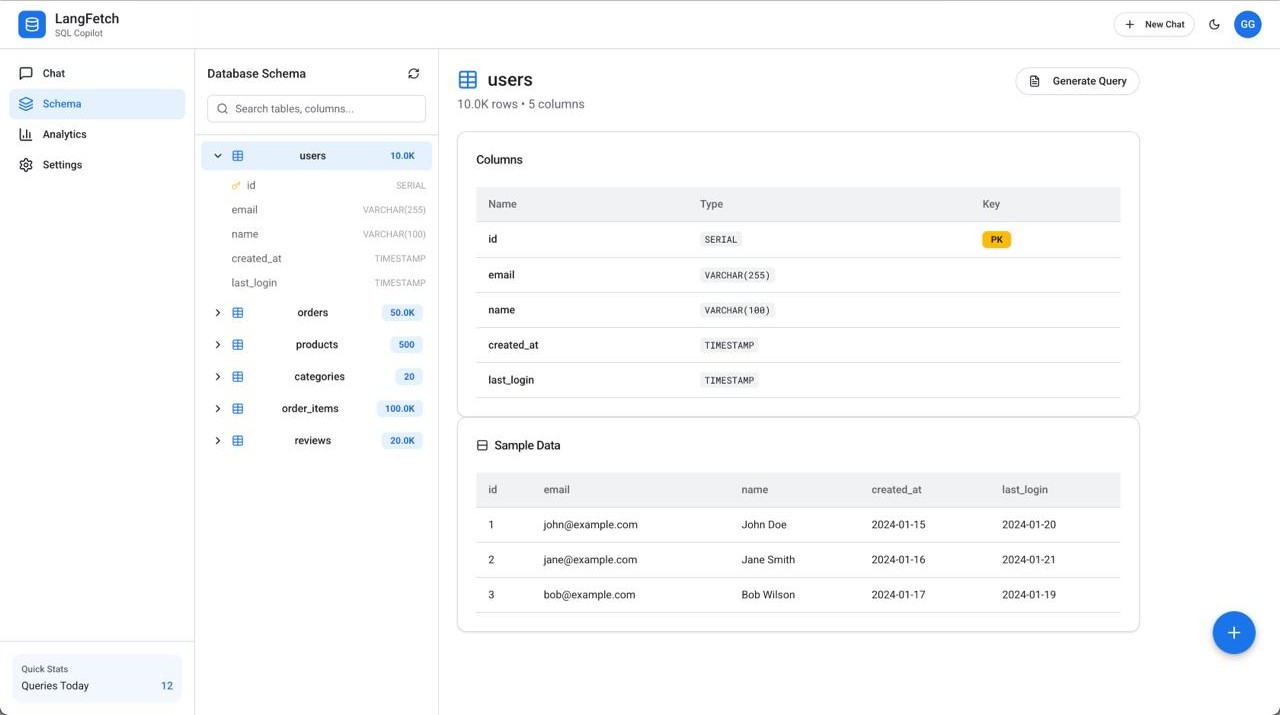The height and width of the screenshot is (715, 1280).
Task: Click the Generate Query button
Action: pos(1077,80)
